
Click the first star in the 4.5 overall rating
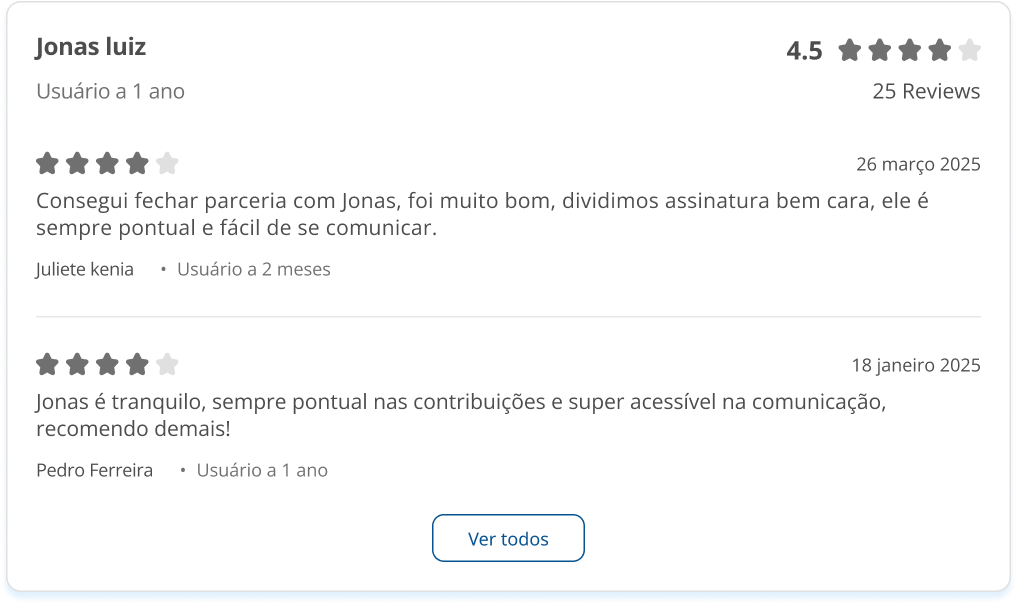coord(850,50)
